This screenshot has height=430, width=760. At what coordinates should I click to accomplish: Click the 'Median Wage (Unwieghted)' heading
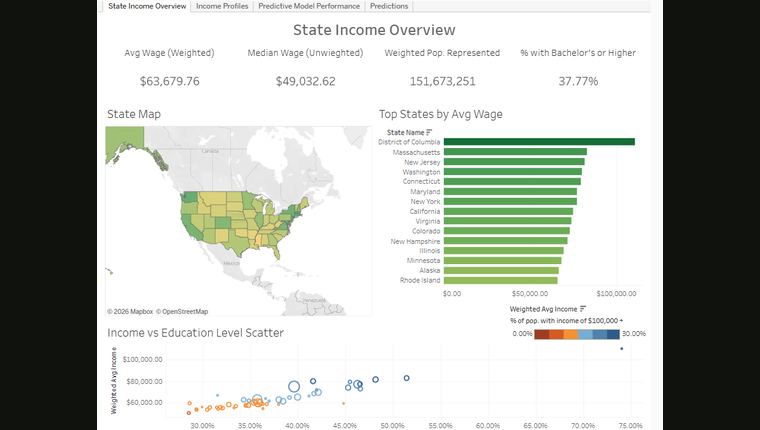pos(305,53)
